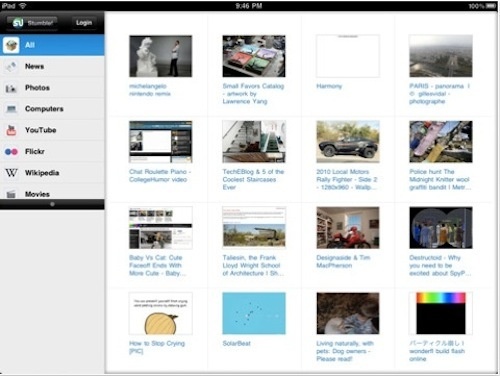Open Coolest Staircases thumbnail
The width and height of the screenshot is (500, 376).
[254, 142]
